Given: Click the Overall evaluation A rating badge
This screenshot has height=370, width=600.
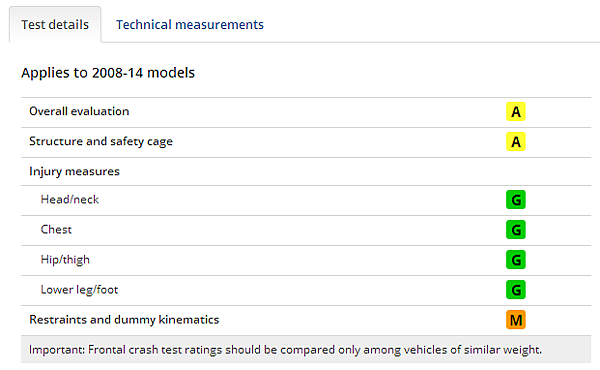Looking at the screenshot, I should tap(515, 112).
